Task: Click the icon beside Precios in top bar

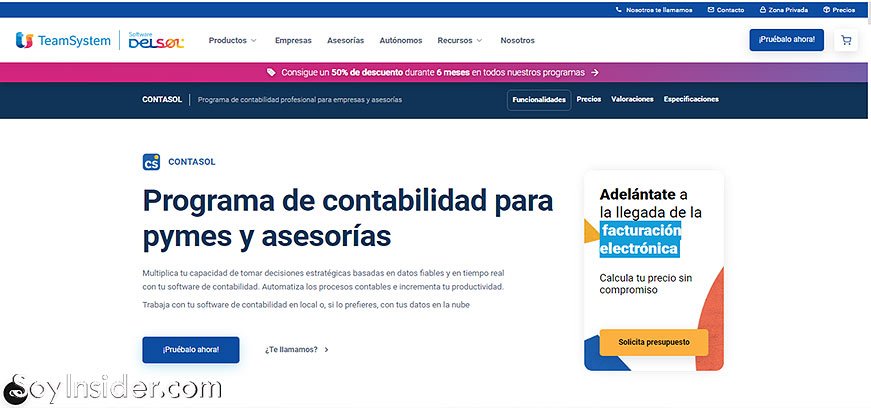Action: point(826,10)
